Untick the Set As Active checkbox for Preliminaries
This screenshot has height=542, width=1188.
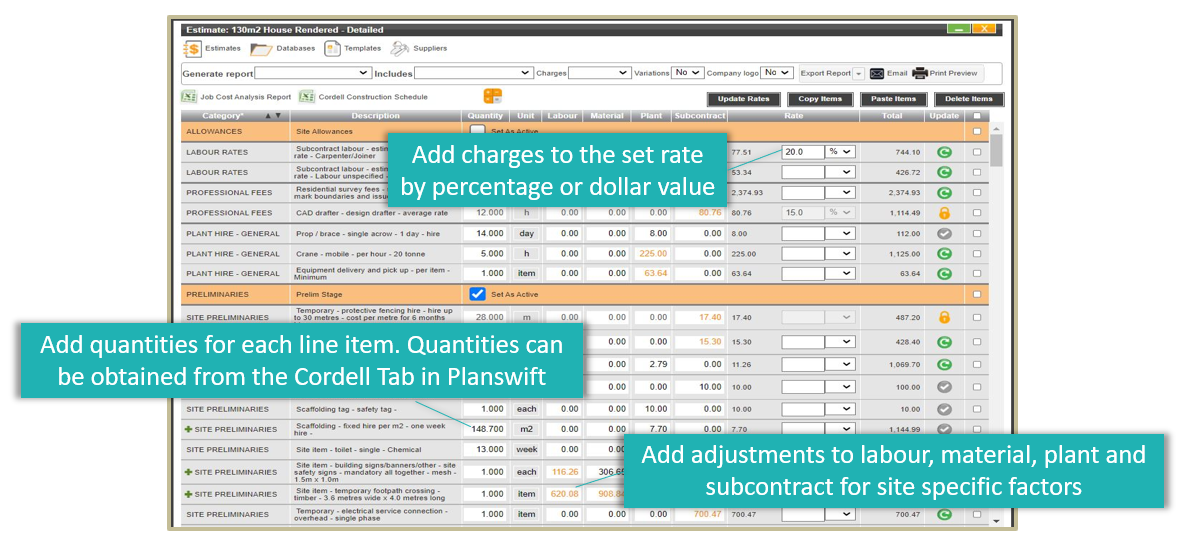pyautogui.click(x=477, y=294)
